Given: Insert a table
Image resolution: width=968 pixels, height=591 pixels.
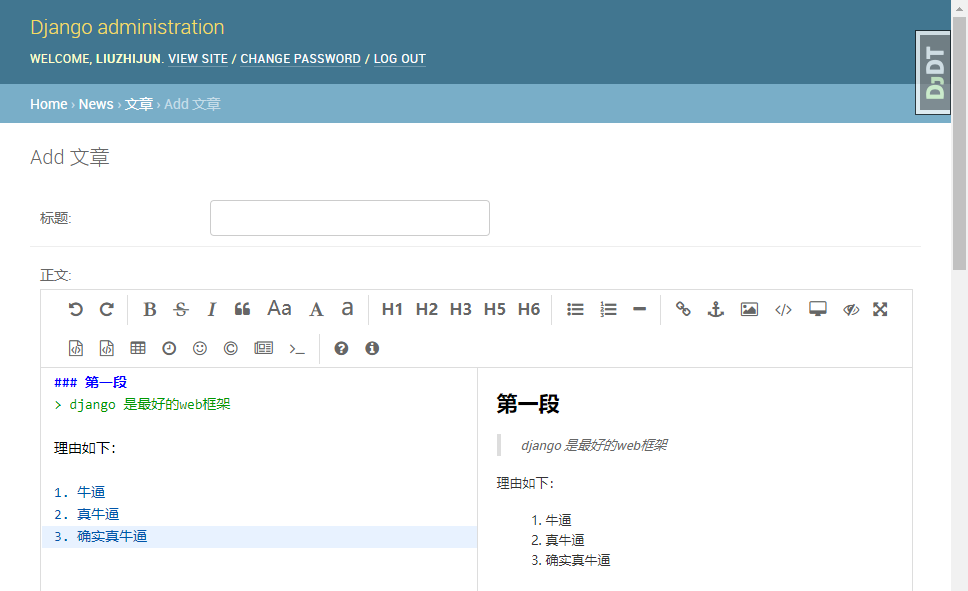Looking at the screenshot, I should pyautogui.click(x=137, y=348).
